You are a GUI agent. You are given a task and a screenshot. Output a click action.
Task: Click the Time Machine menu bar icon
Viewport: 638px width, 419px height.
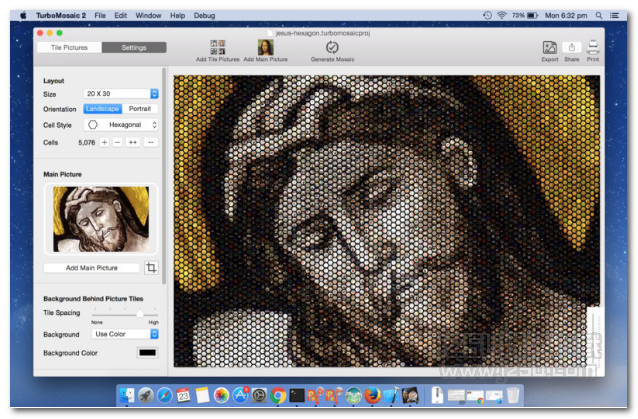487,15
